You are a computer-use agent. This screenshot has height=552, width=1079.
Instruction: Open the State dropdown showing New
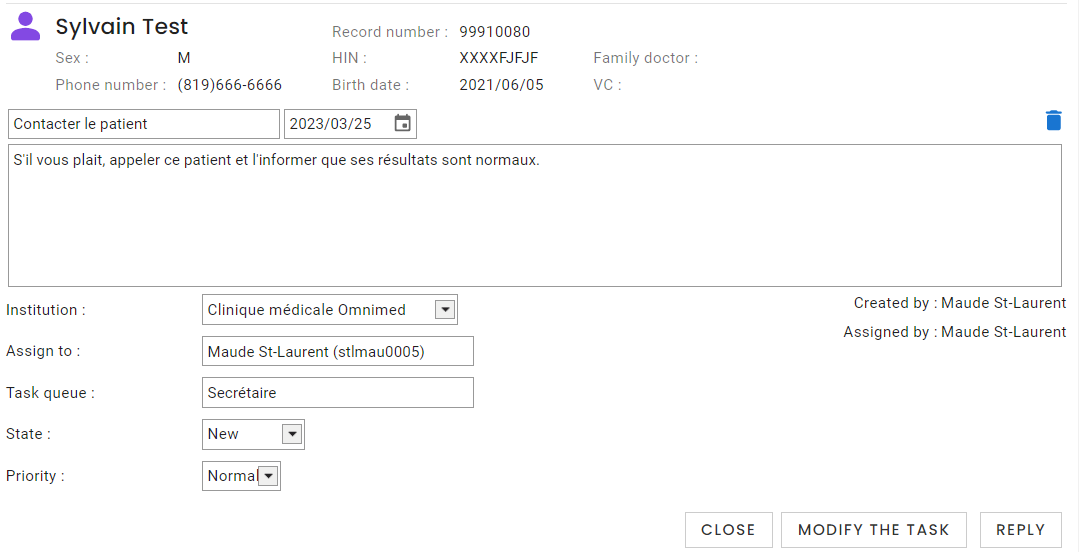click(x=253, y=434)
